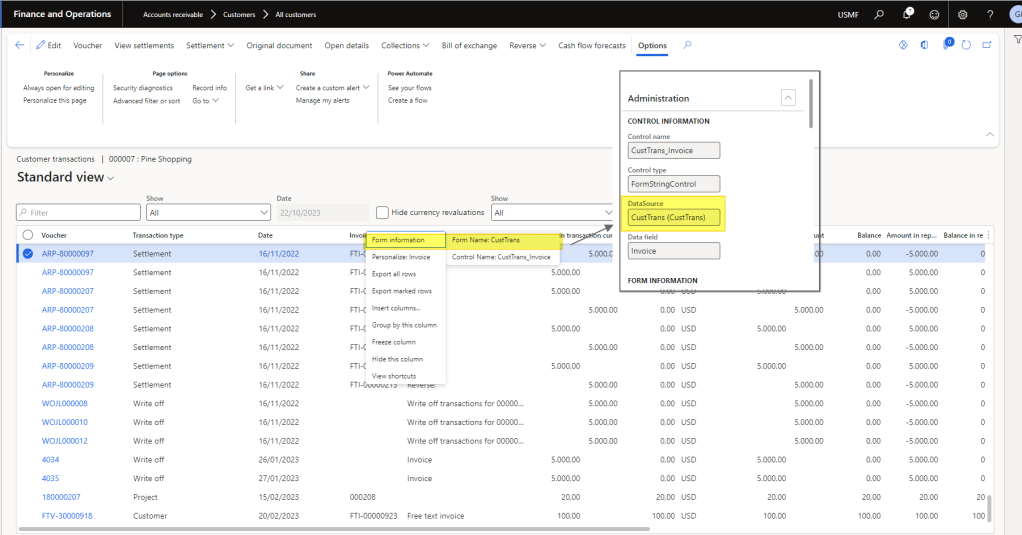Click the Personalize this page button
Viewport: 1022px width, 535px height.
click(55, 100)
